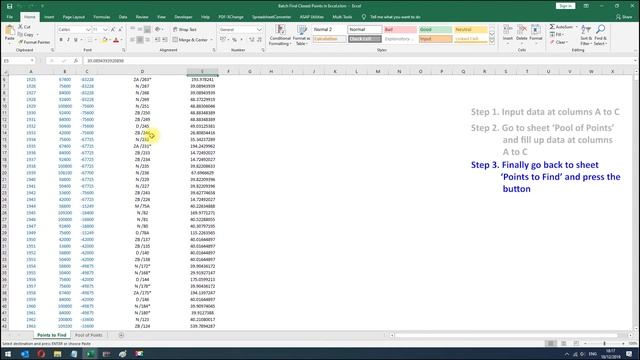Expand the Name Box dropdown
The image size is (640, 360).
(32, 60)
